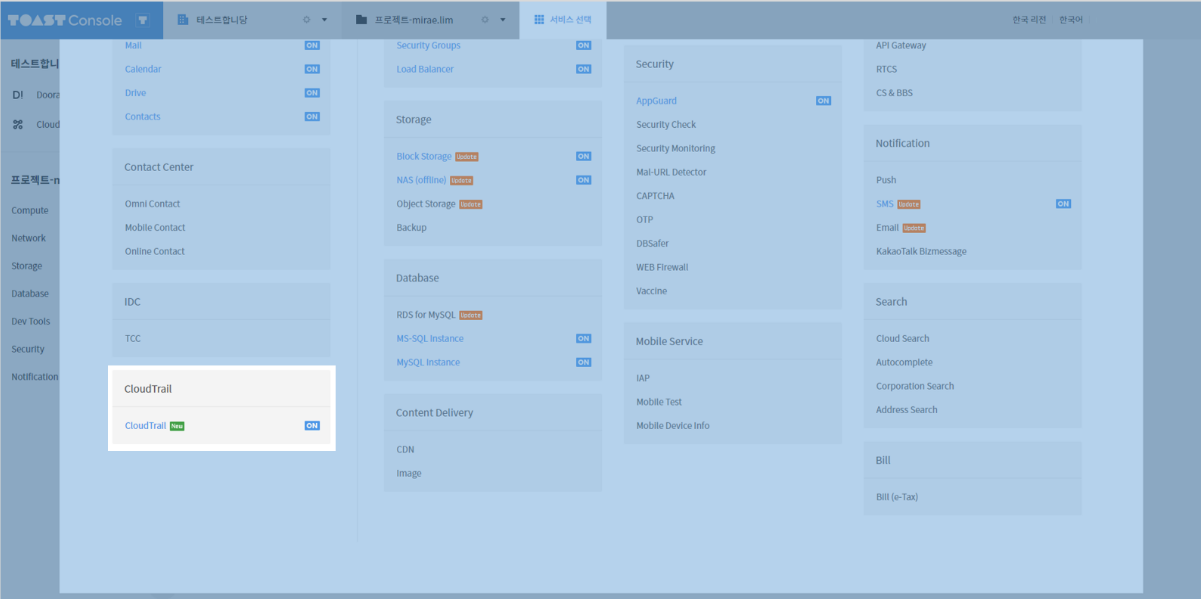Open WEB Firewall service
This screenshot has width=1201, height=599.
(662, 267)
